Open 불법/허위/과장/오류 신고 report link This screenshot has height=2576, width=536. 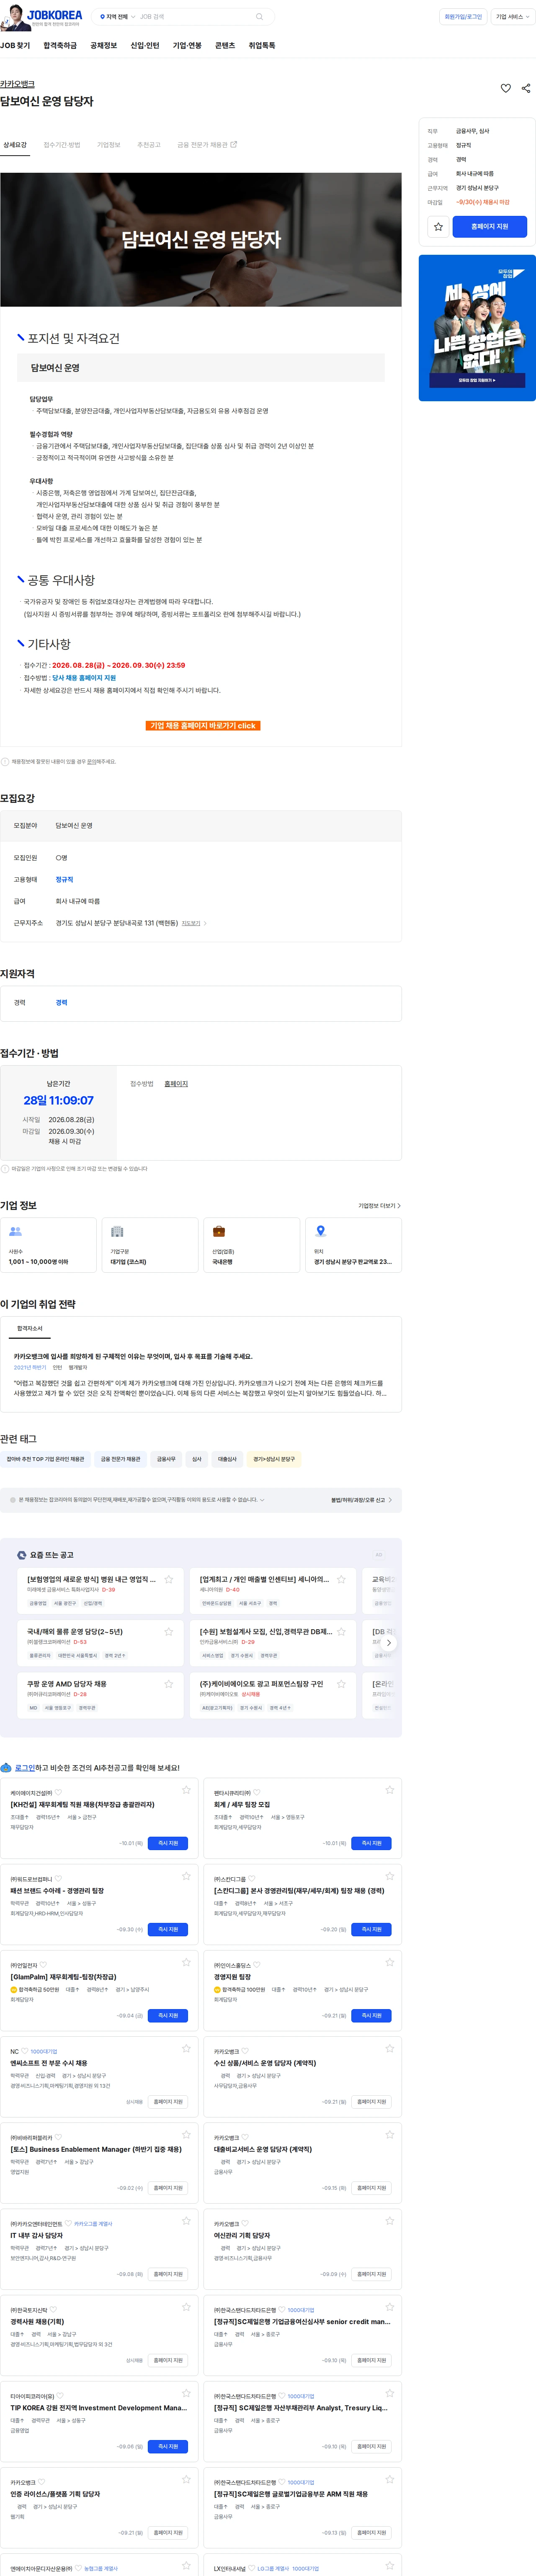coord(361,1500)
